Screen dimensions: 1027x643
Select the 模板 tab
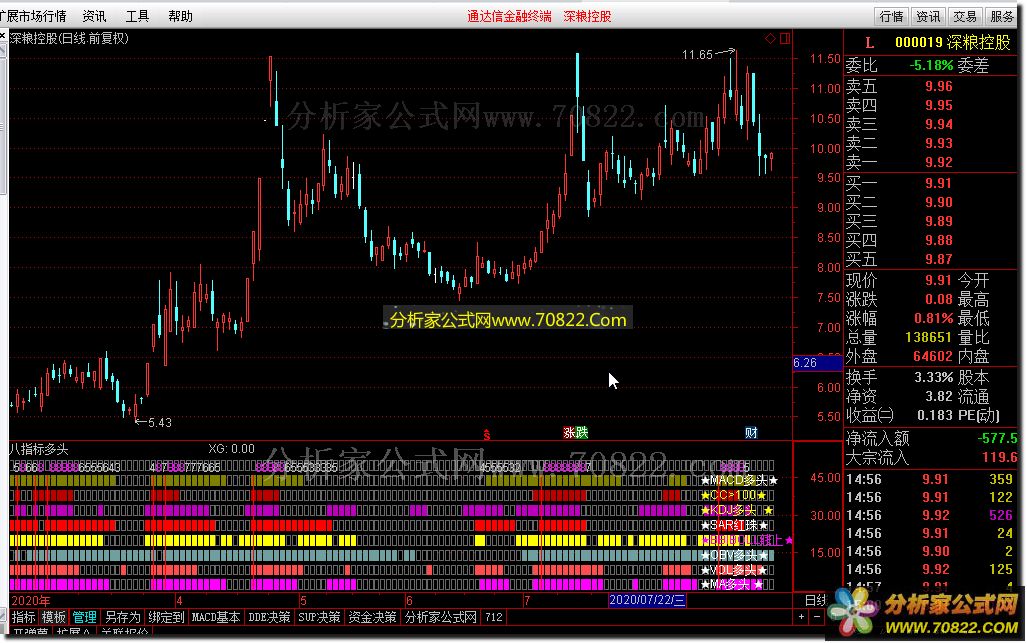[54, 617]
